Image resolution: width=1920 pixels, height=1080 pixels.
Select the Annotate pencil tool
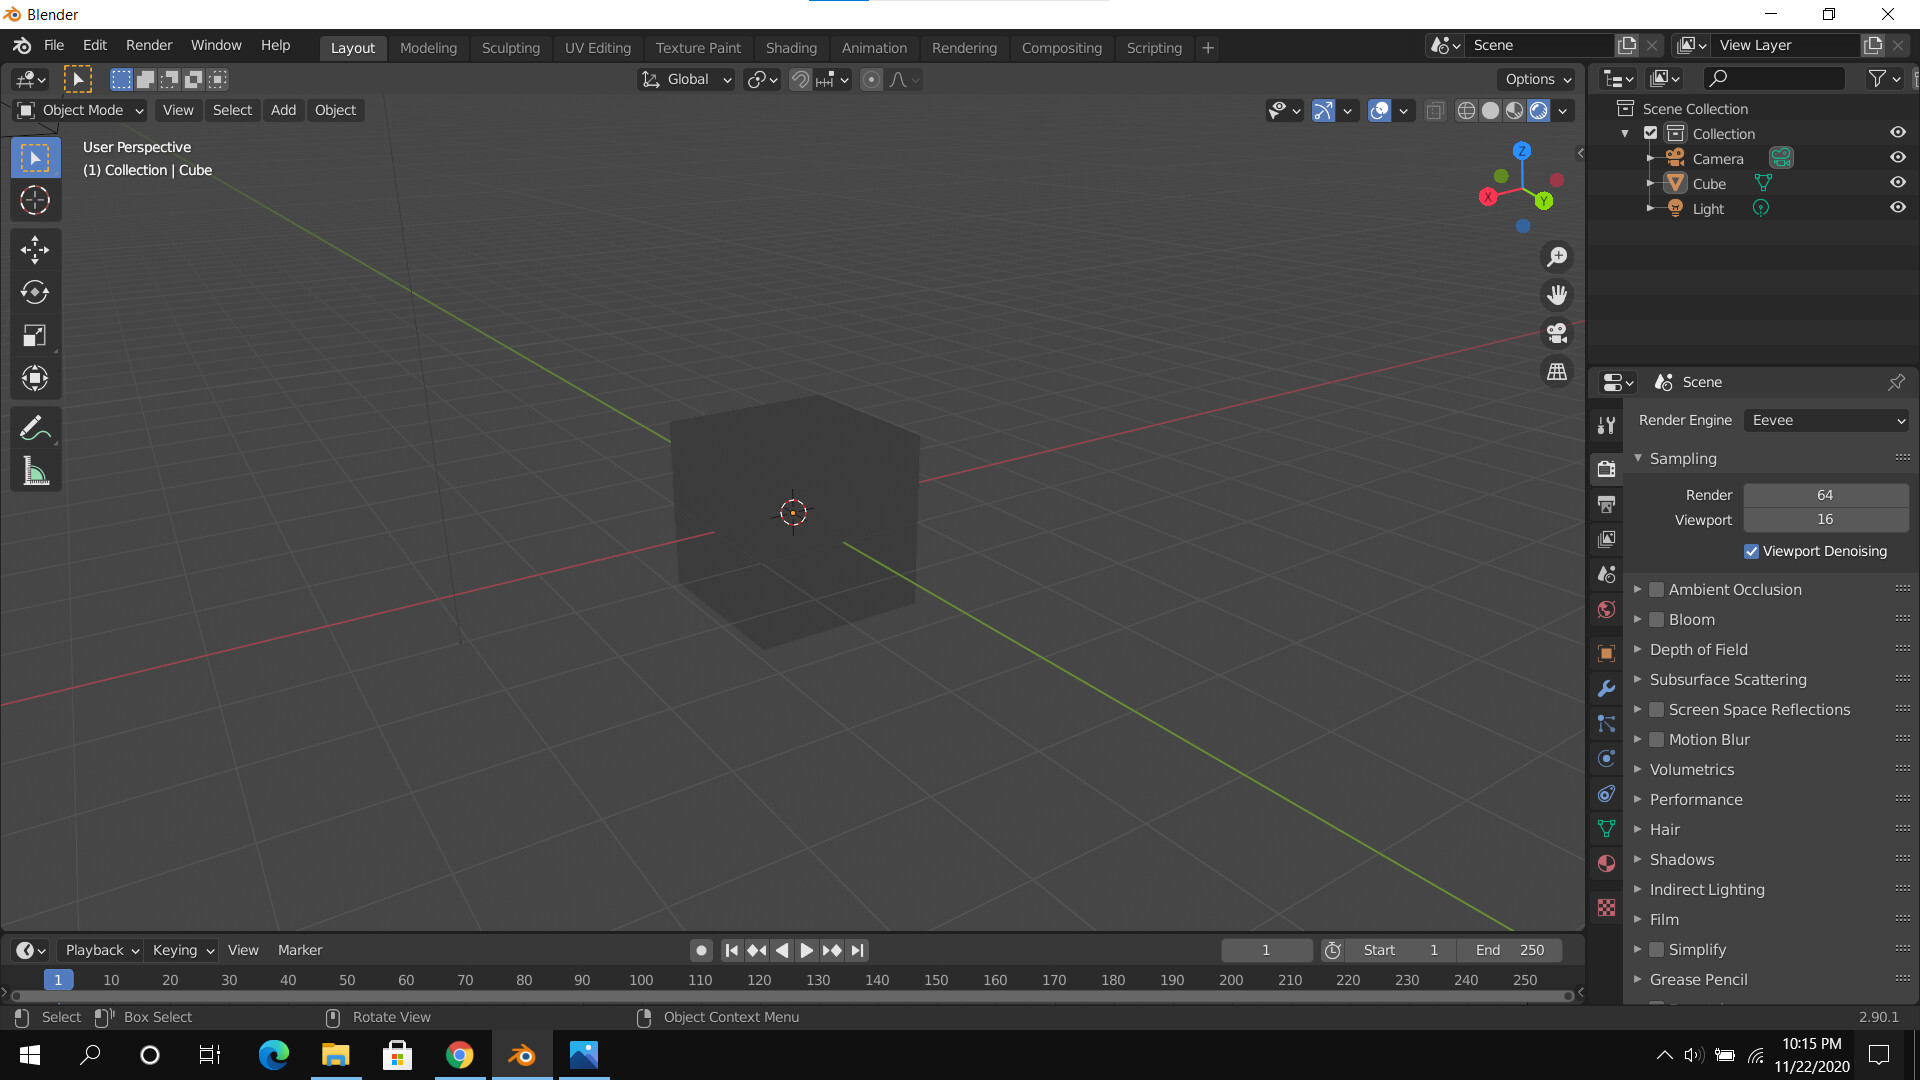[35, 428]
